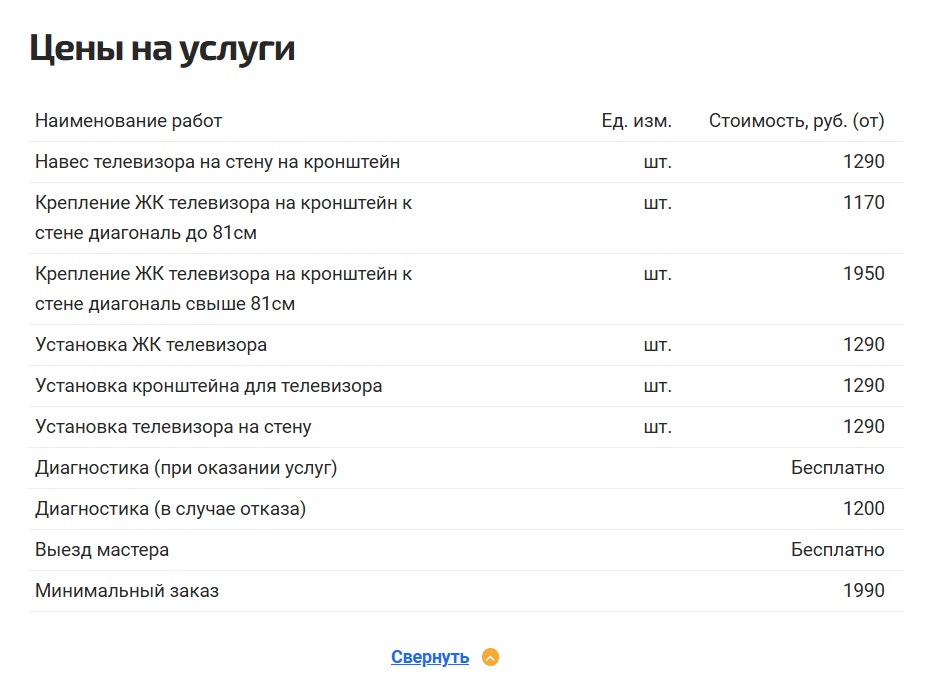This screenshot has height=691, width=925.
Task: Click the "Цены на услуги" heading
Action: (162, 48)
